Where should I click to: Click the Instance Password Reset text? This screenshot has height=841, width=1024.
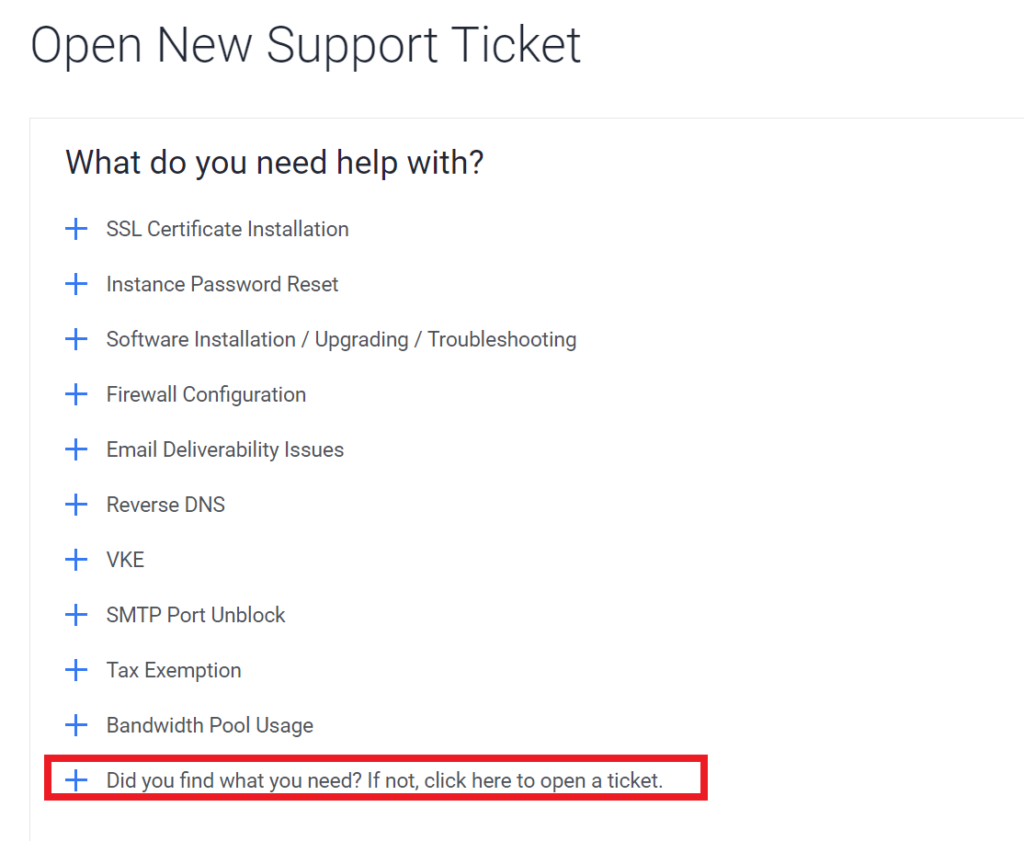click(x=222, y=284)
